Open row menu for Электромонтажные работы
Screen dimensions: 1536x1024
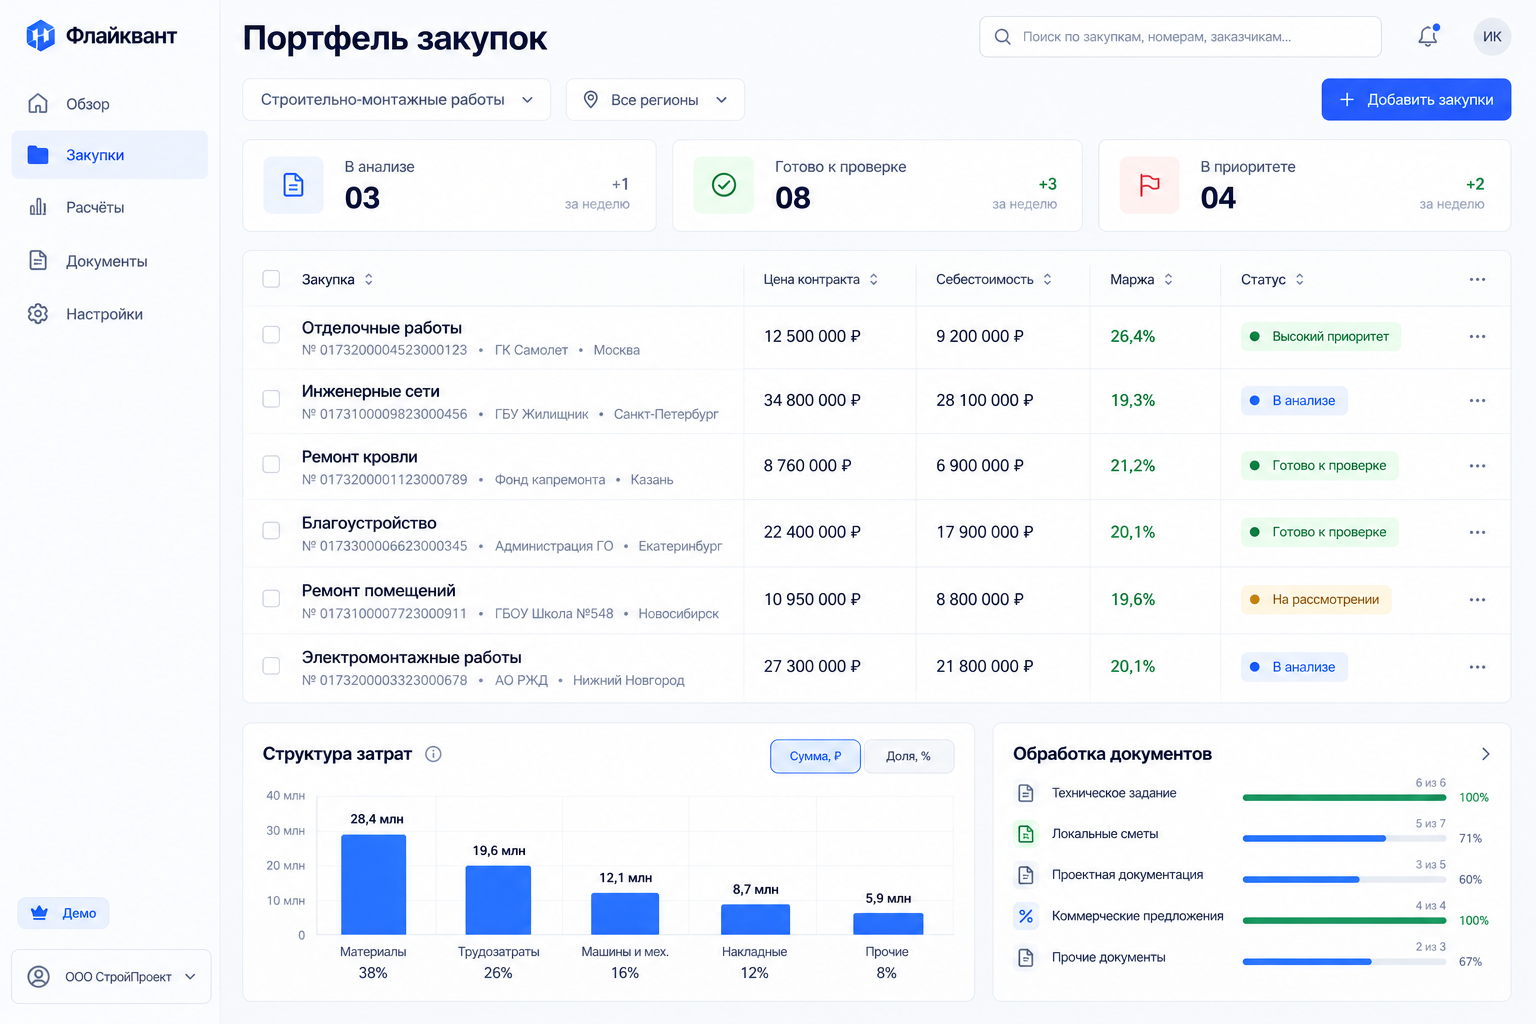[1477, 667]
